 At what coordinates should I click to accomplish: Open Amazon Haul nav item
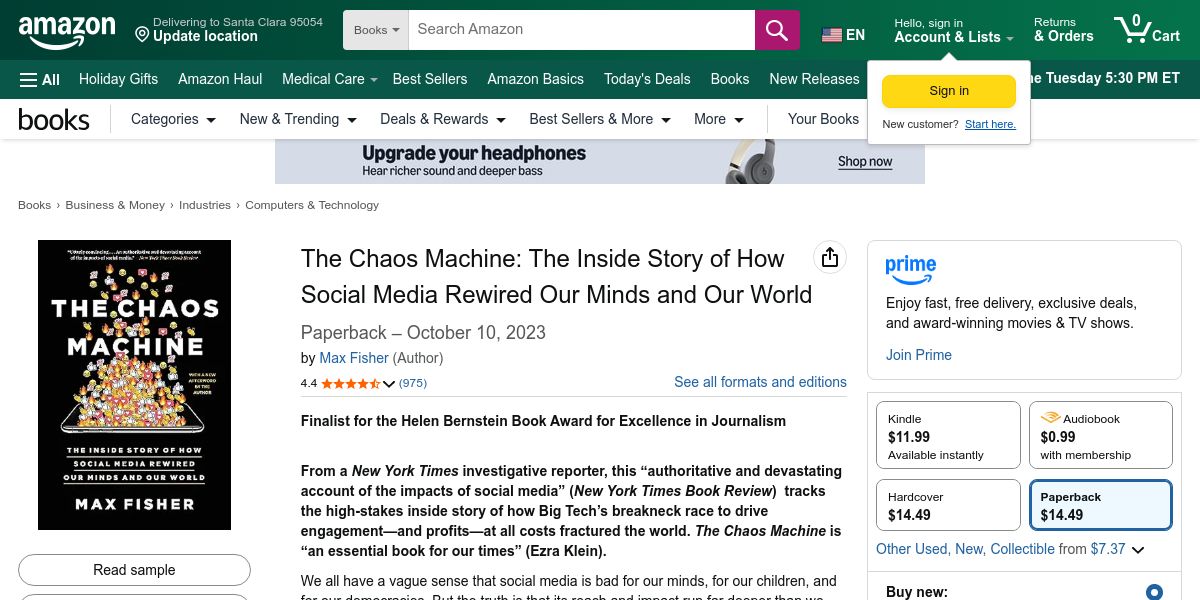220,79
